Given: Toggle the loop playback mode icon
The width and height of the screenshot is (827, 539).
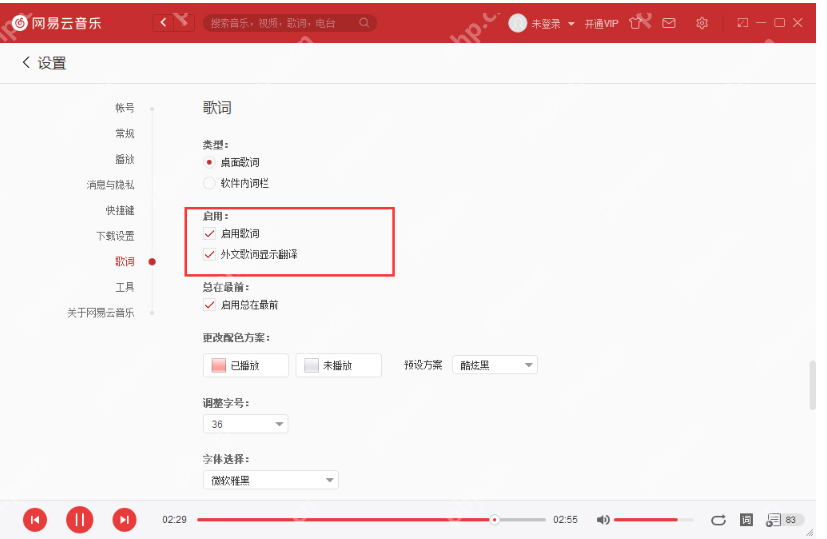Looking at the screenshot, I should [x=717, y=520].
